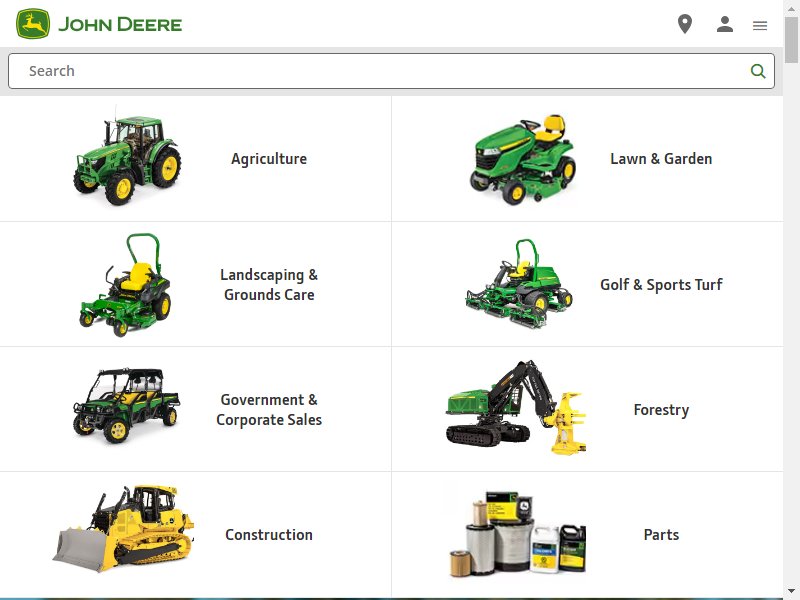Click the scrollbar down arrow

click(x=791, y=592)
